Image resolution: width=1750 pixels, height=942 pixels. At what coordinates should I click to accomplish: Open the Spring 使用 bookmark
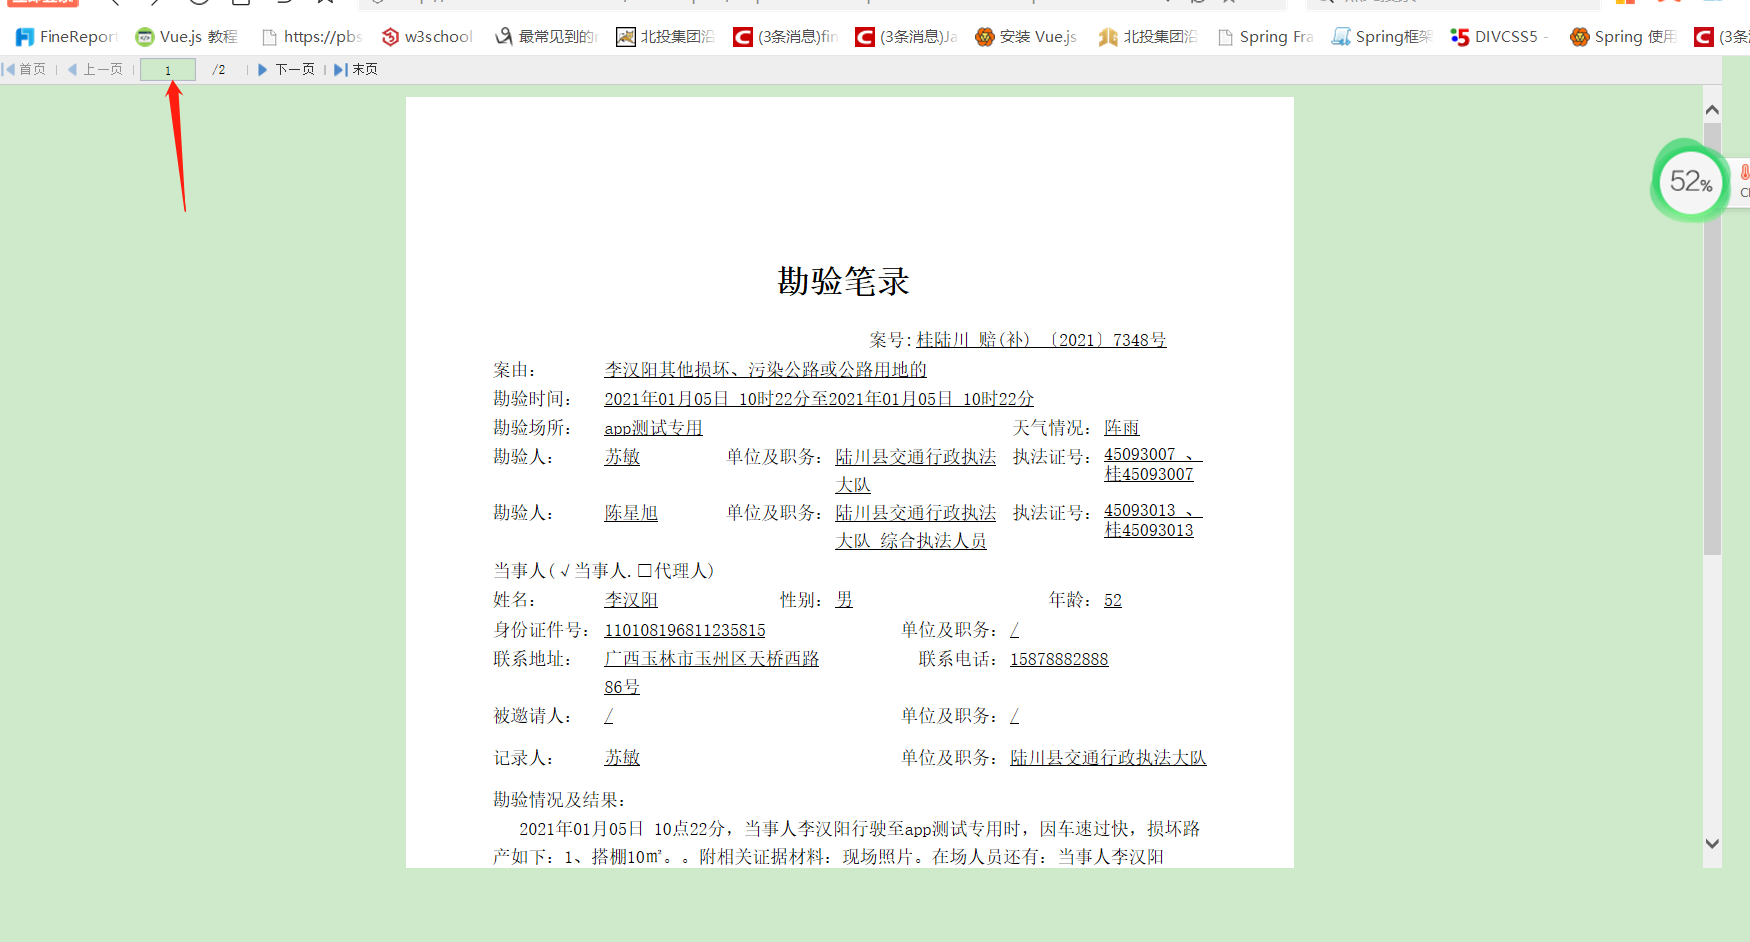point(1622,37)
